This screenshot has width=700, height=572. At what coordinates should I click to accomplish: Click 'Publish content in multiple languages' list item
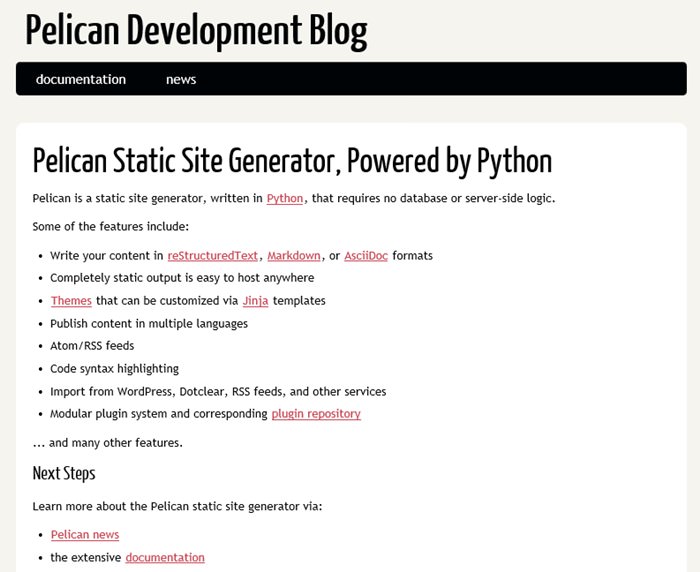[x=149, y=324]
